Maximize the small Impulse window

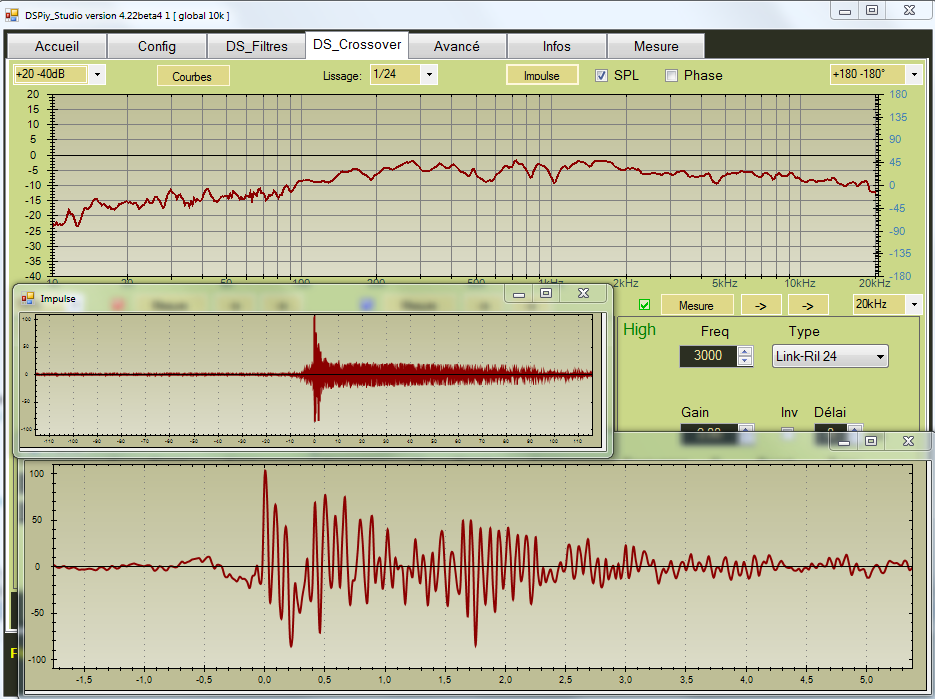[x=546, y=293]
